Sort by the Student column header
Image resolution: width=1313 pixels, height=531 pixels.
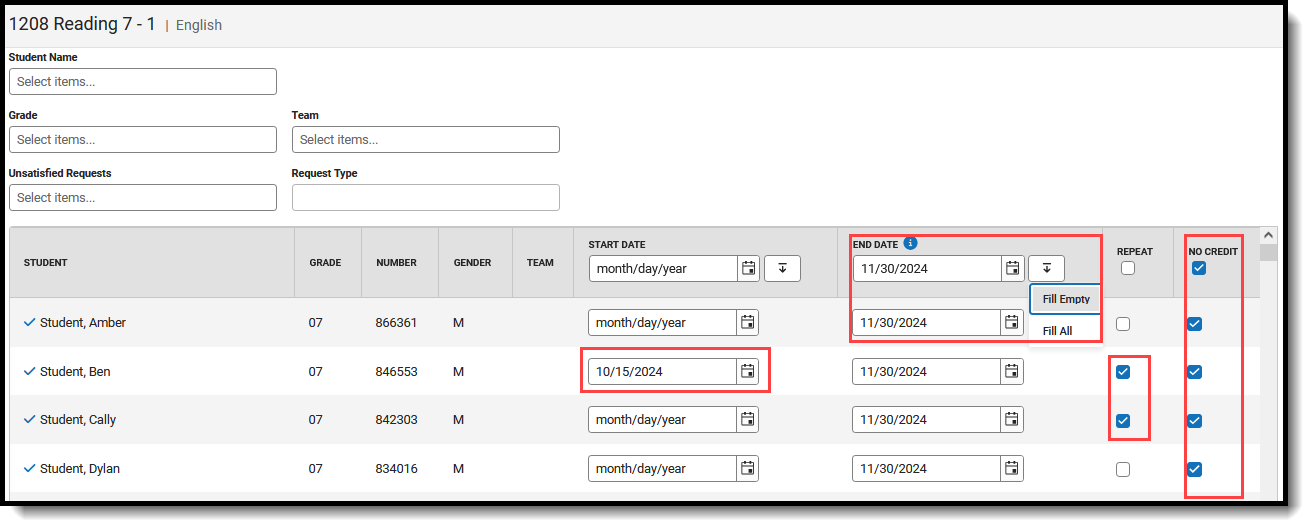click(x=46, y=263)
